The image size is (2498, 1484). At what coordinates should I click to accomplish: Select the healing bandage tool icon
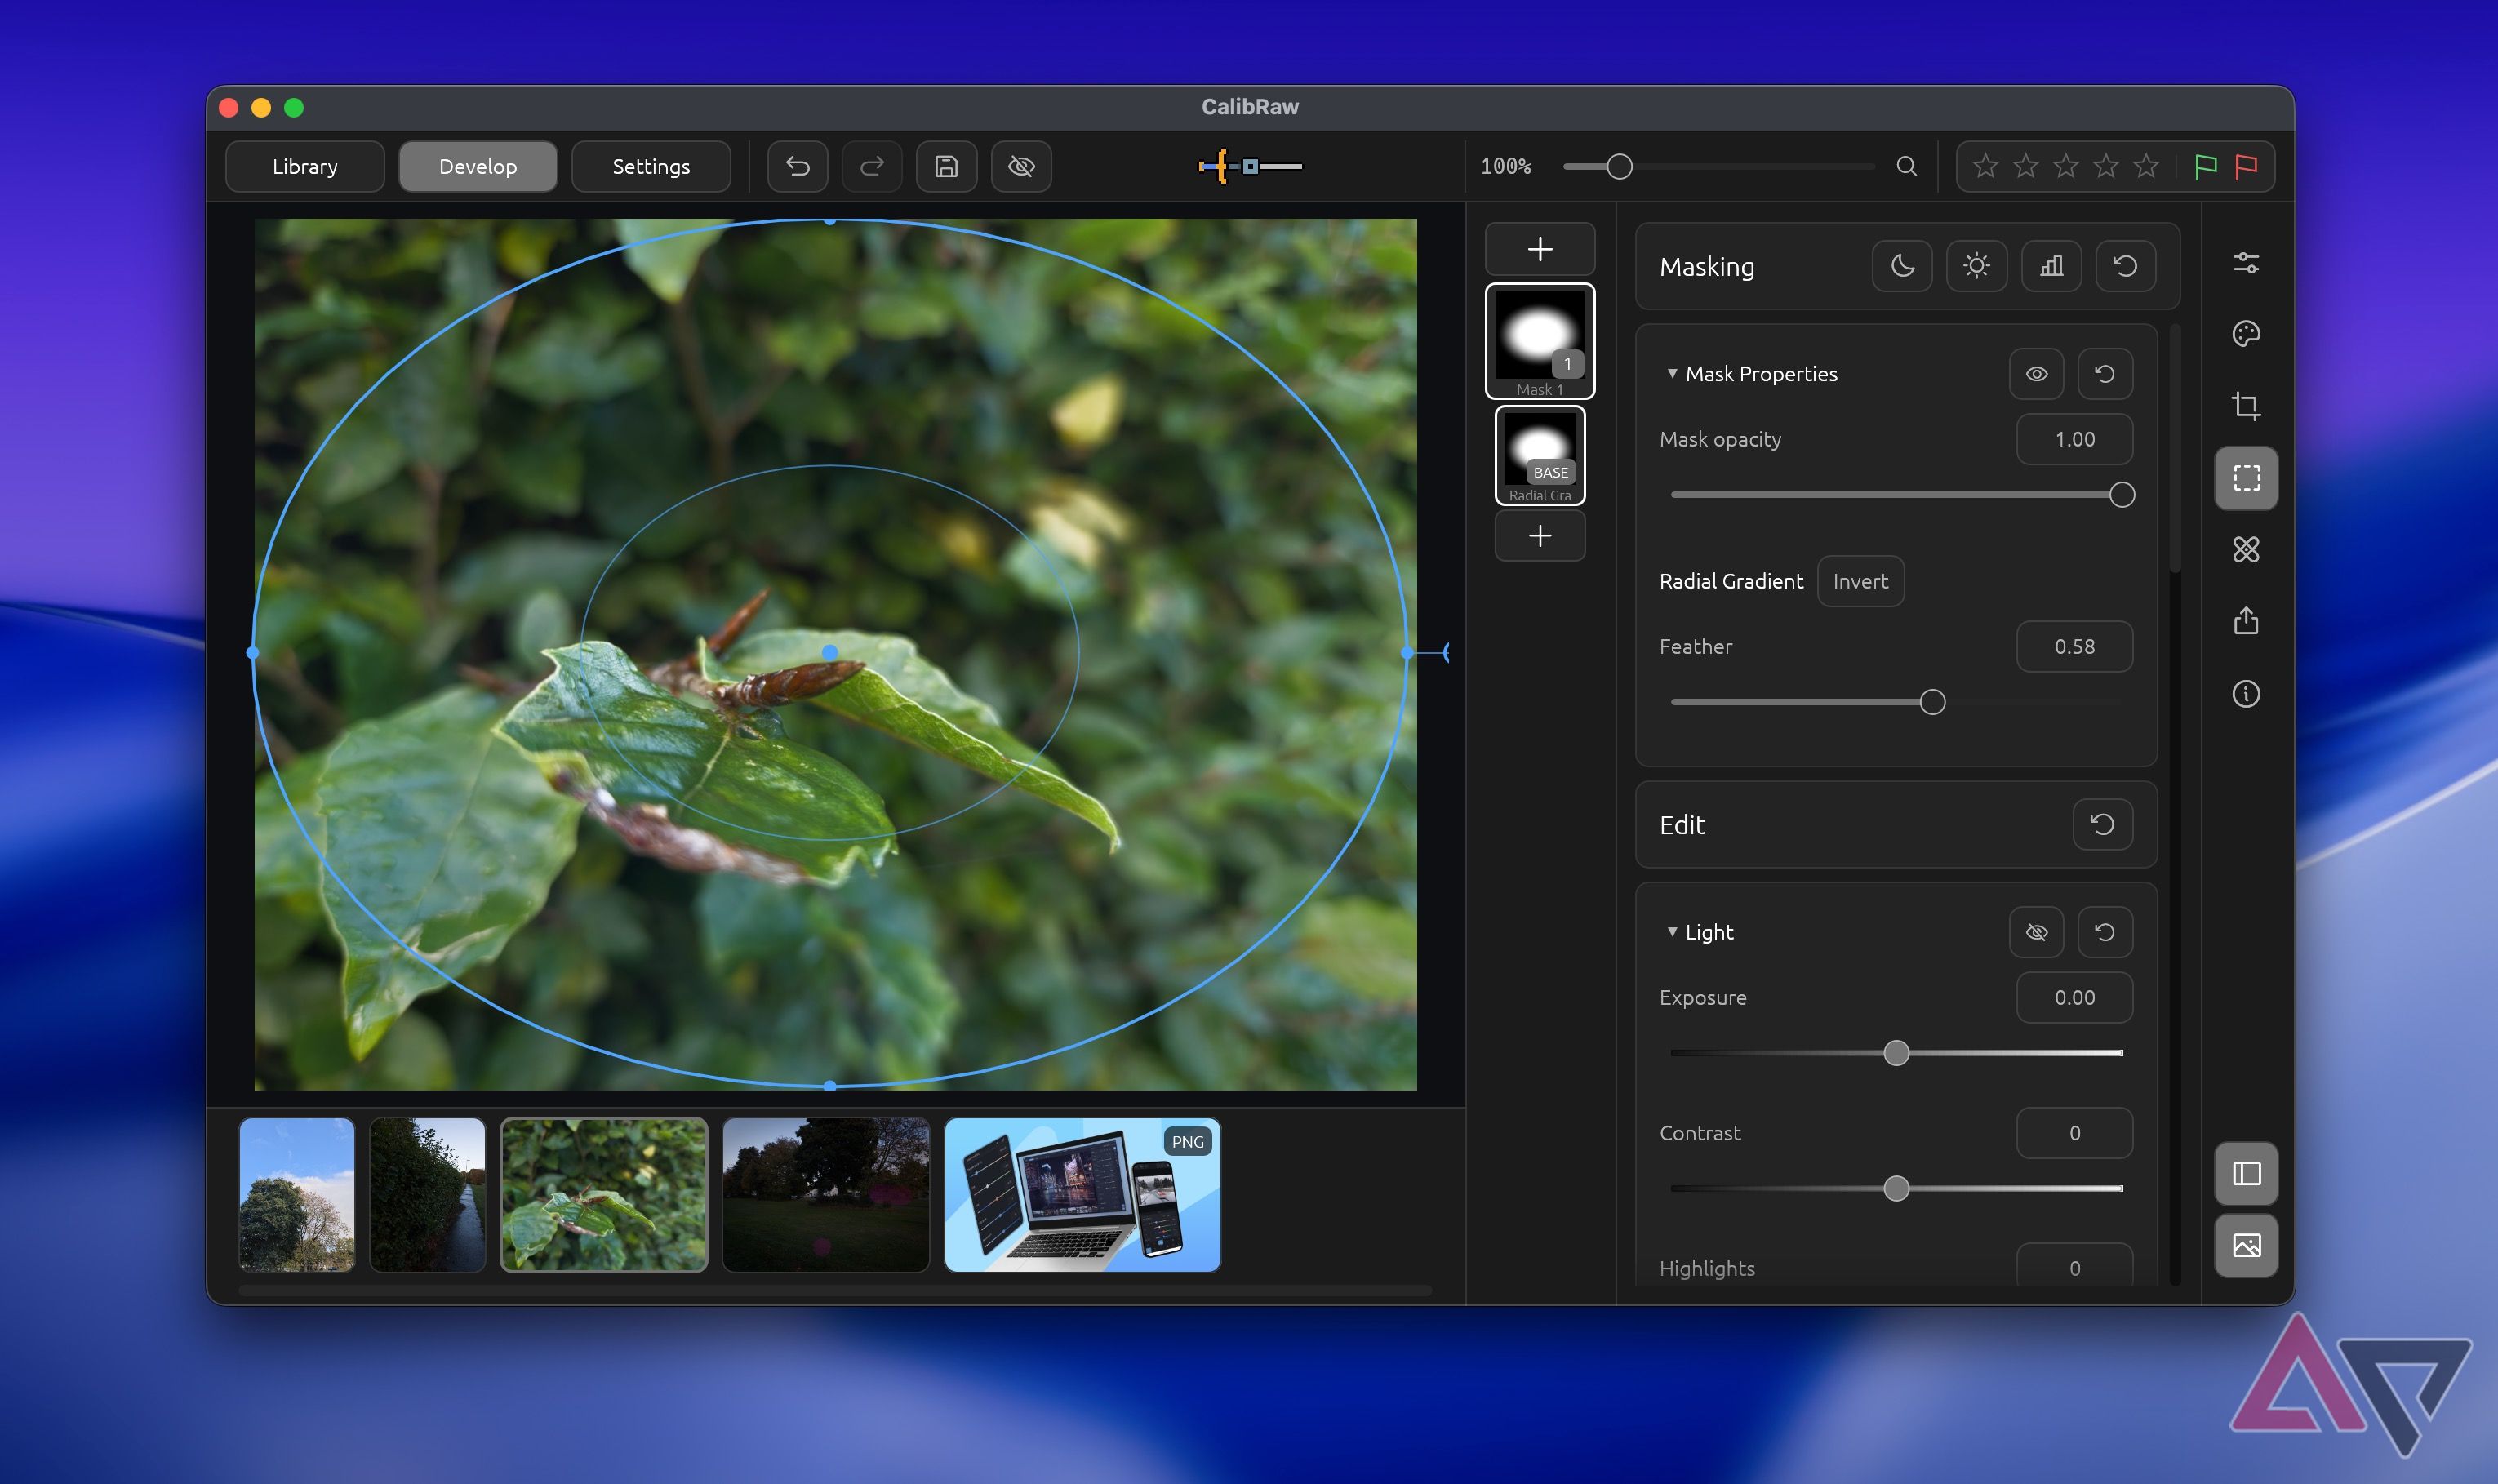tap(2246, 550)
